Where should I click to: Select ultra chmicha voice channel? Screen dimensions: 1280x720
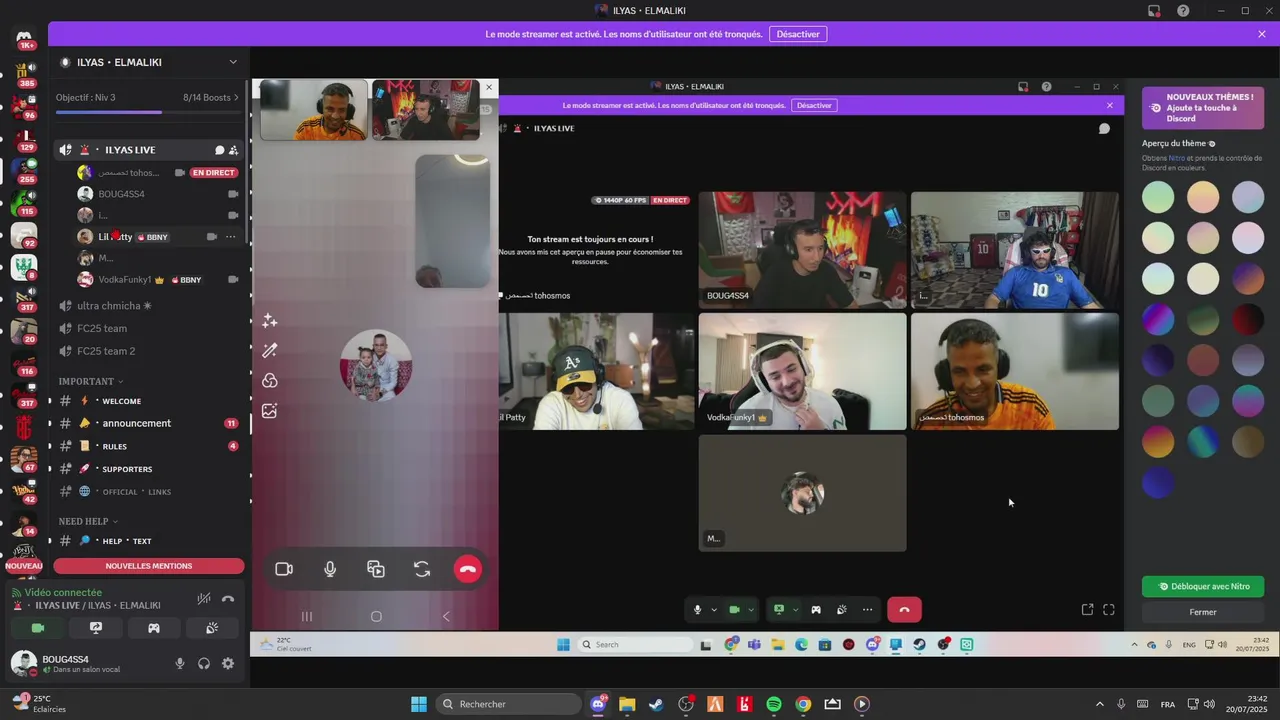point(148,306)
